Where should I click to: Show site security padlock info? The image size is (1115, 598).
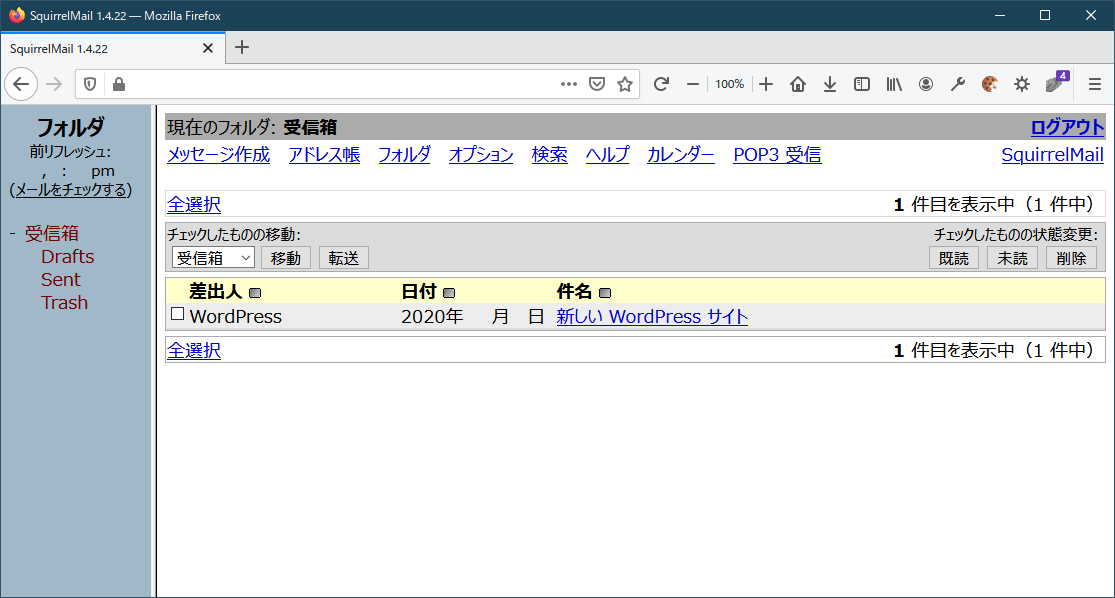[119, 85]
